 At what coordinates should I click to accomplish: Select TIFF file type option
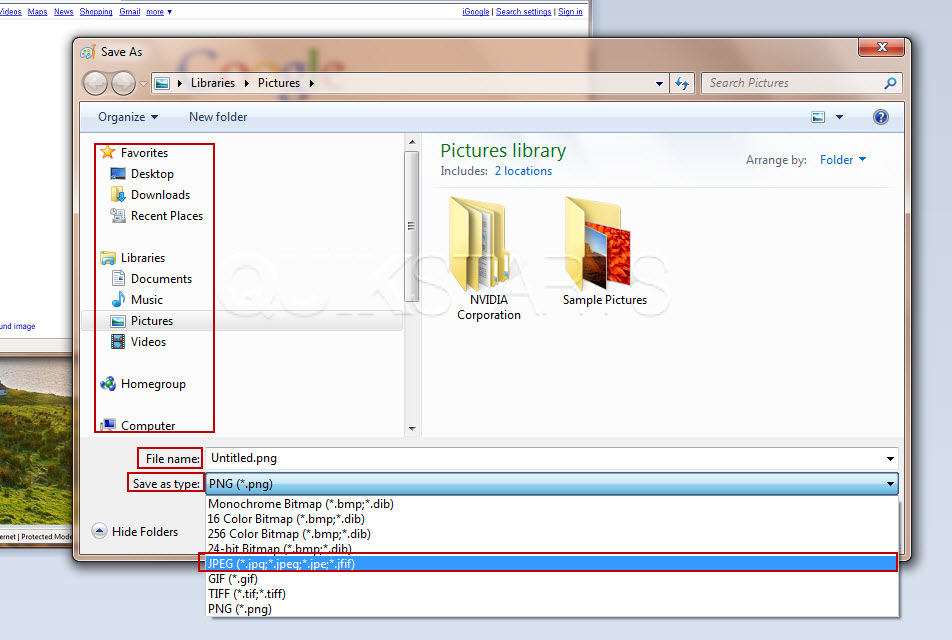coord(552,594)
